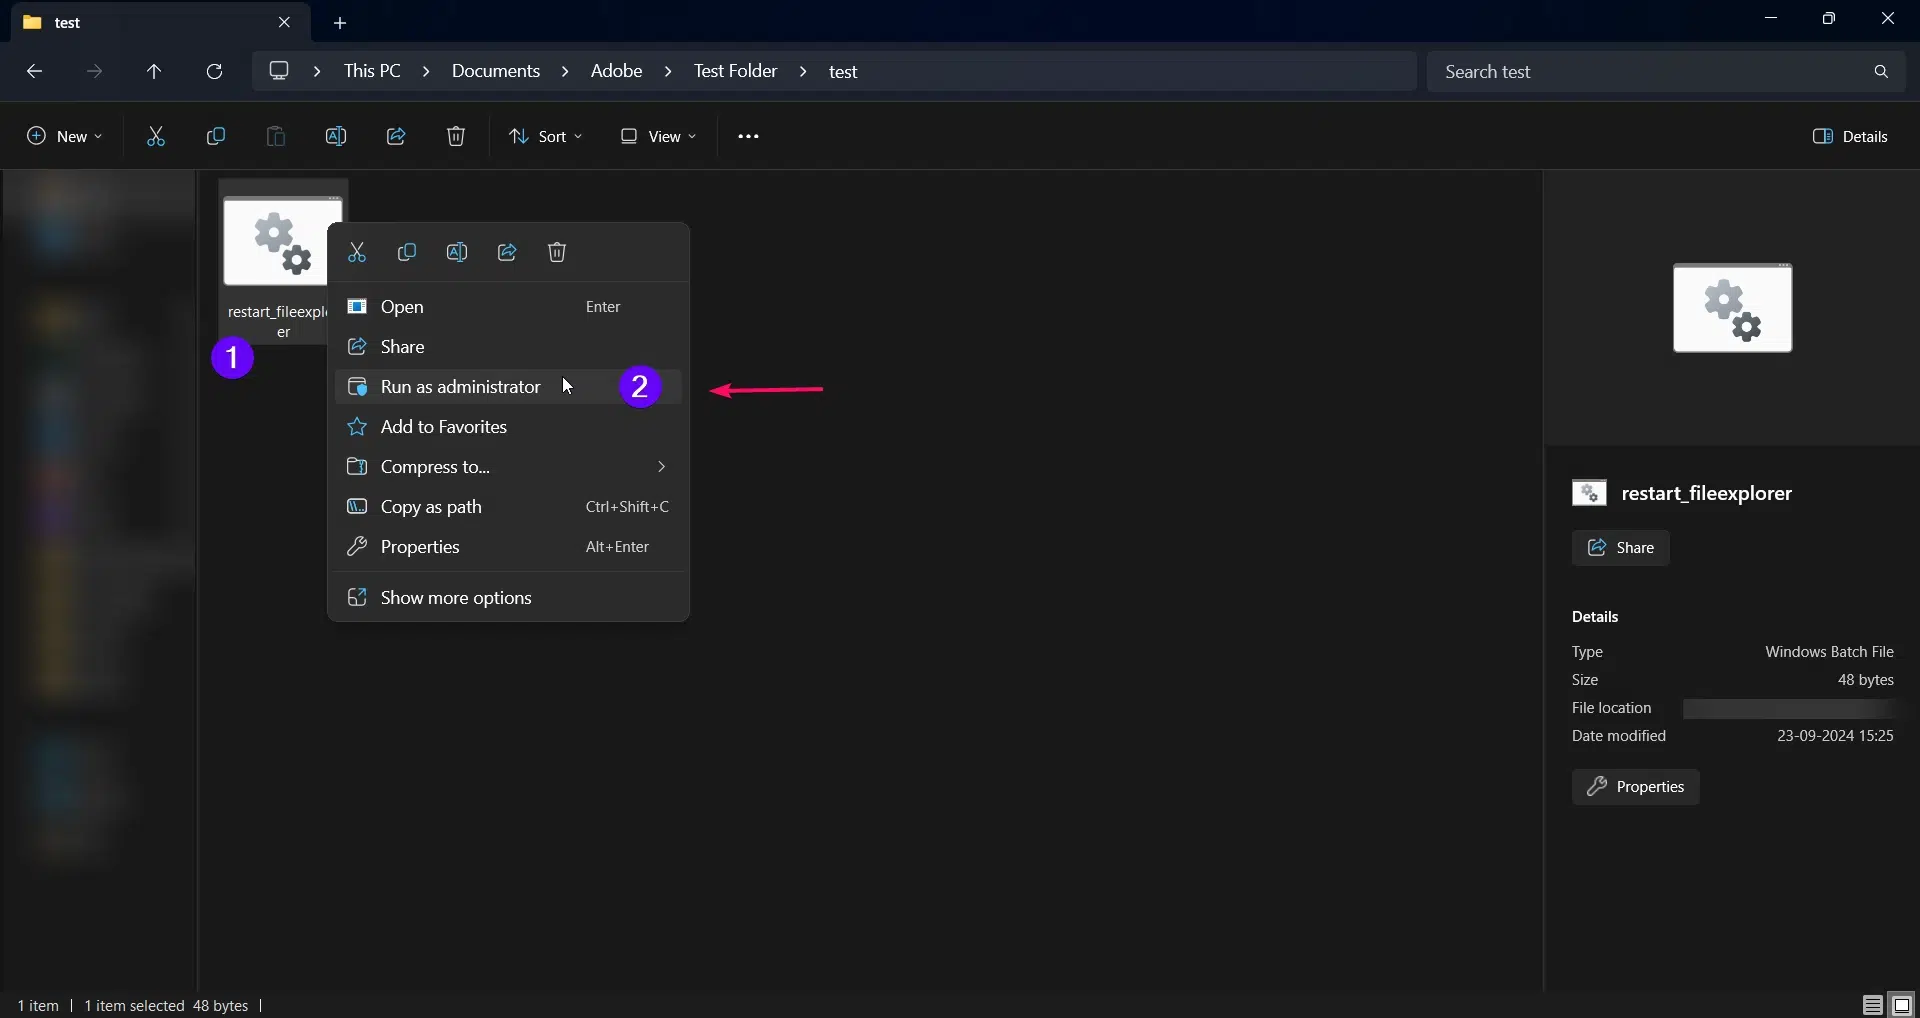Click large preview thumbnail in details pane
This screenshot has width=1920, height=1018.
tap(1733, 308)
